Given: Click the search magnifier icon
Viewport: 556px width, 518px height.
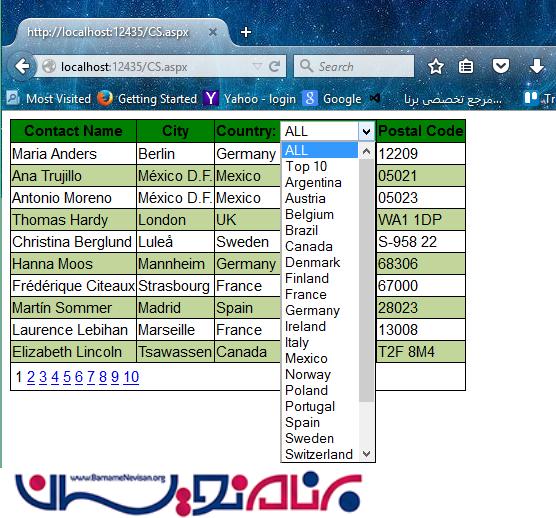Looking at the screenshot, I should click(x=306, y=66).
